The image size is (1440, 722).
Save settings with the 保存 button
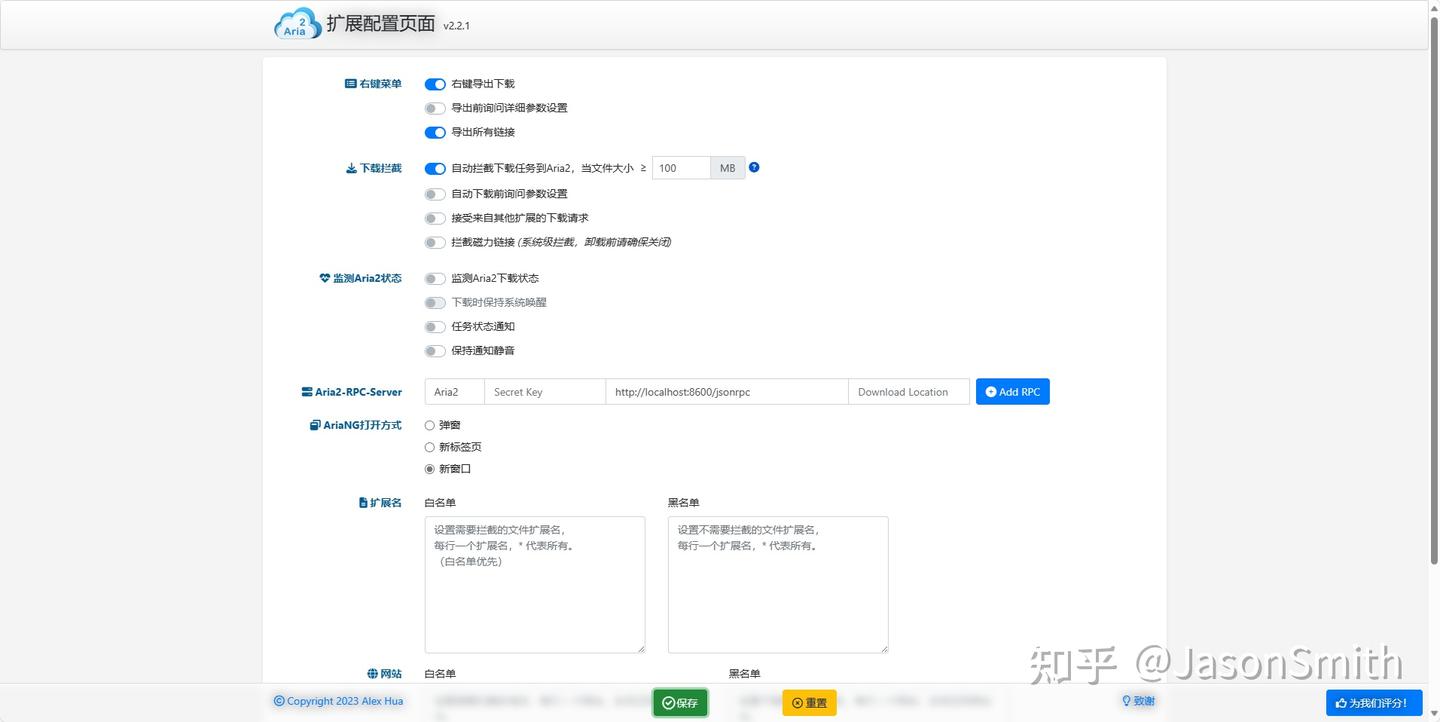(679, 702)
